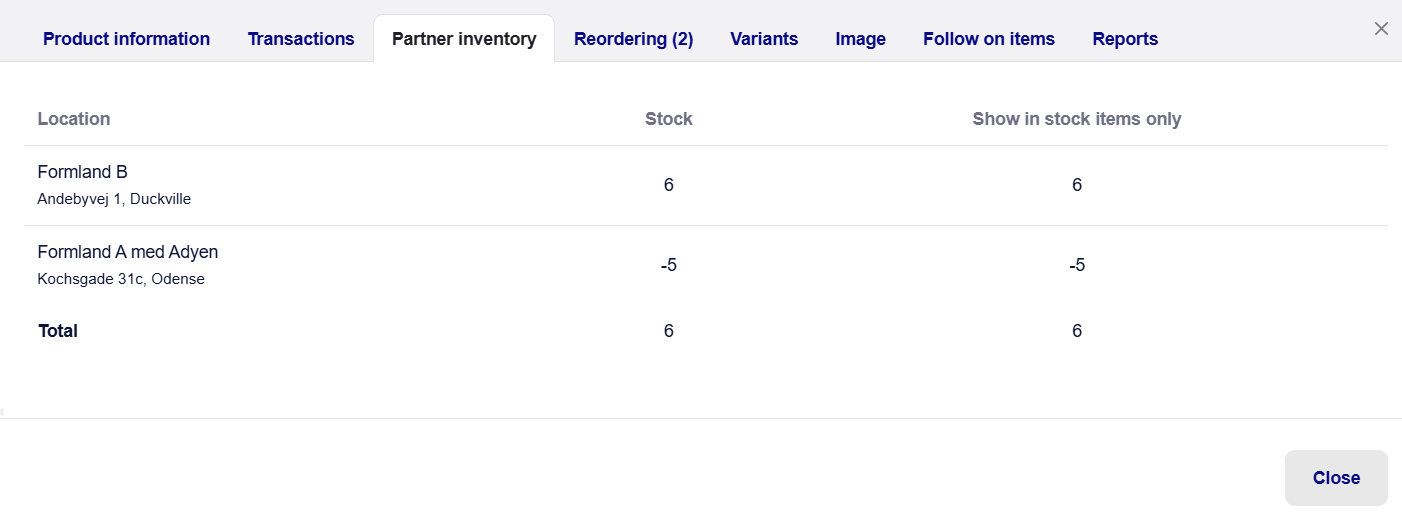Open the Product information tab

tap(126, 39)
